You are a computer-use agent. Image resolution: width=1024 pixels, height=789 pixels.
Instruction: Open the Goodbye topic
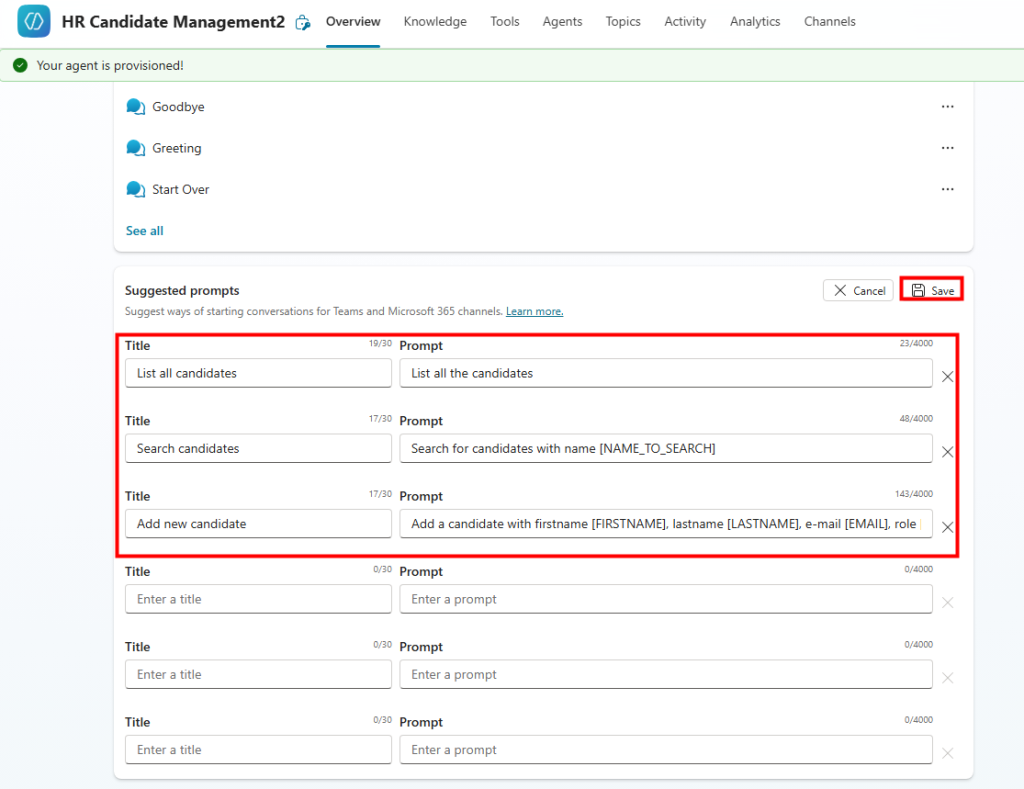pos(178,107)
